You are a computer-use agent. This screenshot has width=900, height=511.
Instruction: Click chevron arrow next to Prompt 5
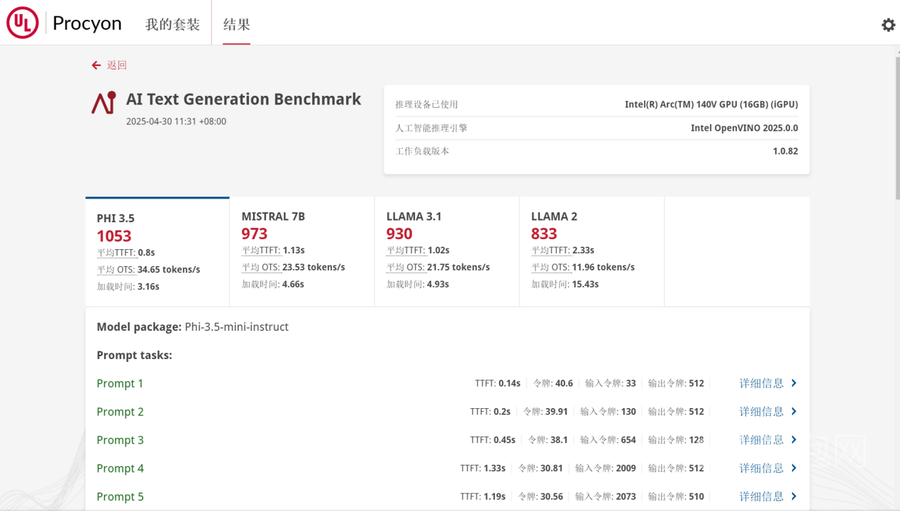click(794, 496)
